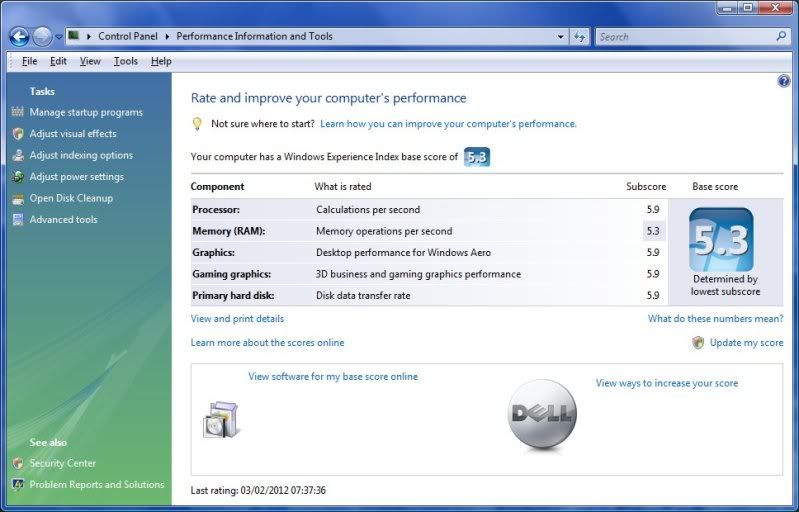This screenshot has width=799, height=512.
Task: Click the Open Disk Cleanup icon
Action: click(x=18, y=199)
